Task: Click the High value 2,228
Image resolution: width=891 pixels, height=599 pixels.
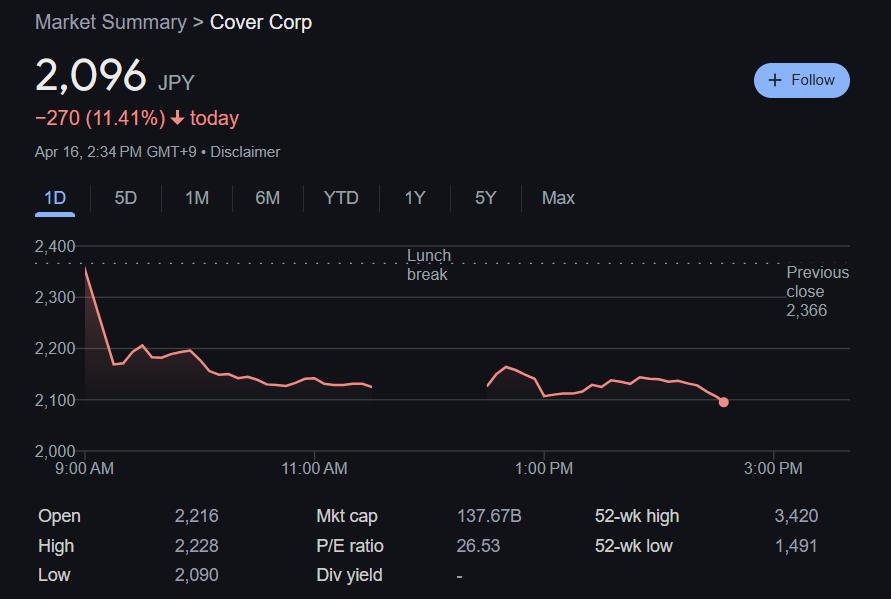Action: pyautogui.click(x=197, y=546)
